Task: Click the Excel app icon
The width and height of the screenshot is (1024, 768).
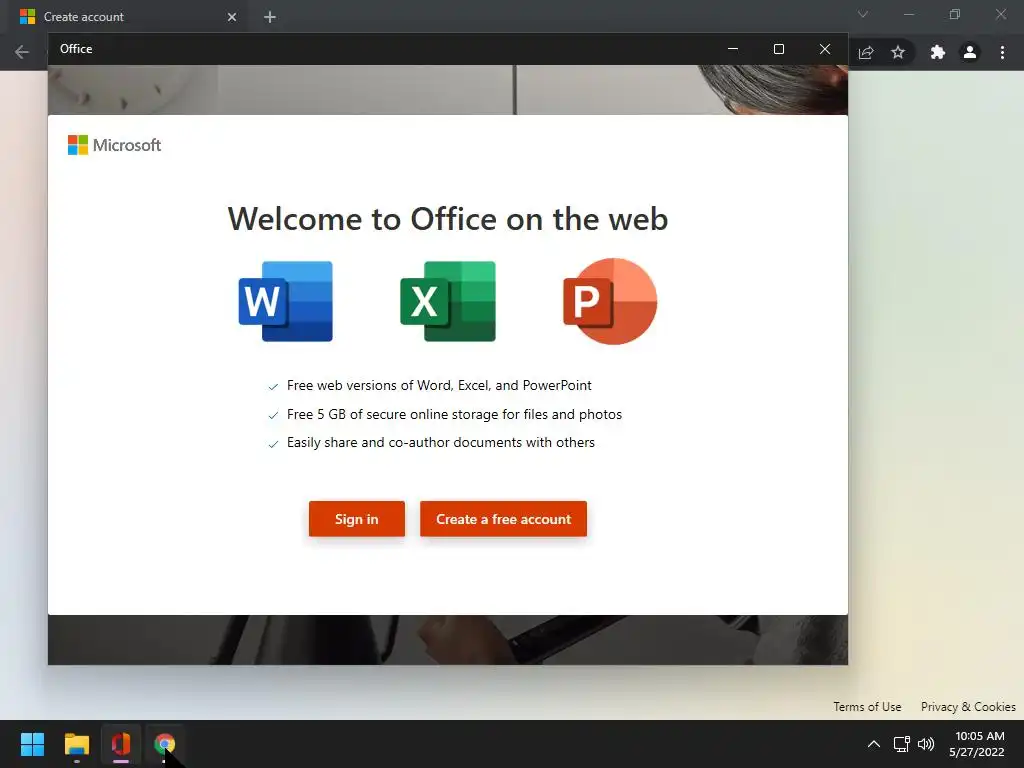Action: click(448, 301)
